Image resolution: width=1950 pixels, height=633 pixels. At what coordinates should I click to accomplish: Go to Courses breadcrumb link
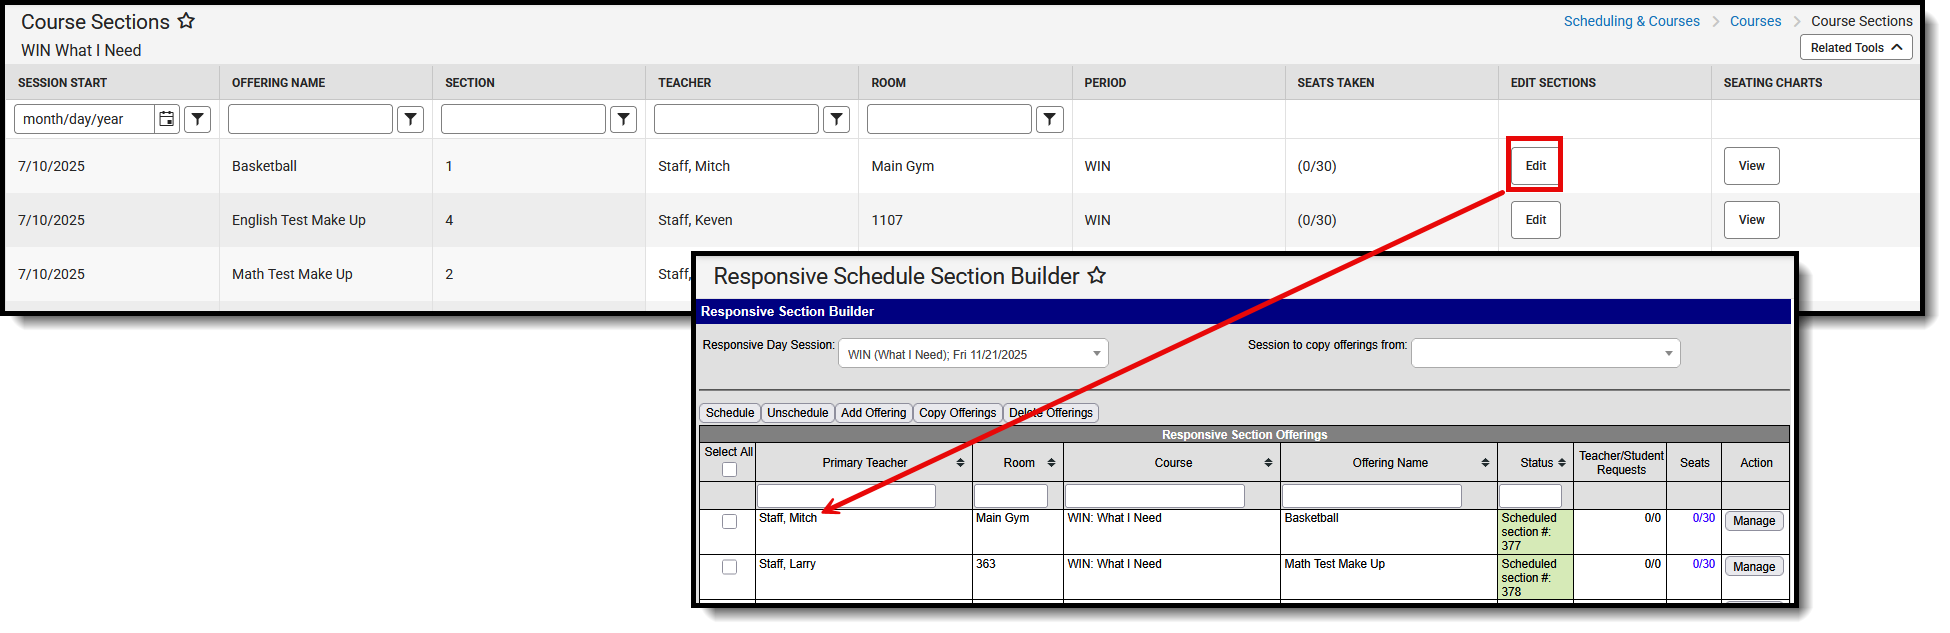(x=1755, y=21)
